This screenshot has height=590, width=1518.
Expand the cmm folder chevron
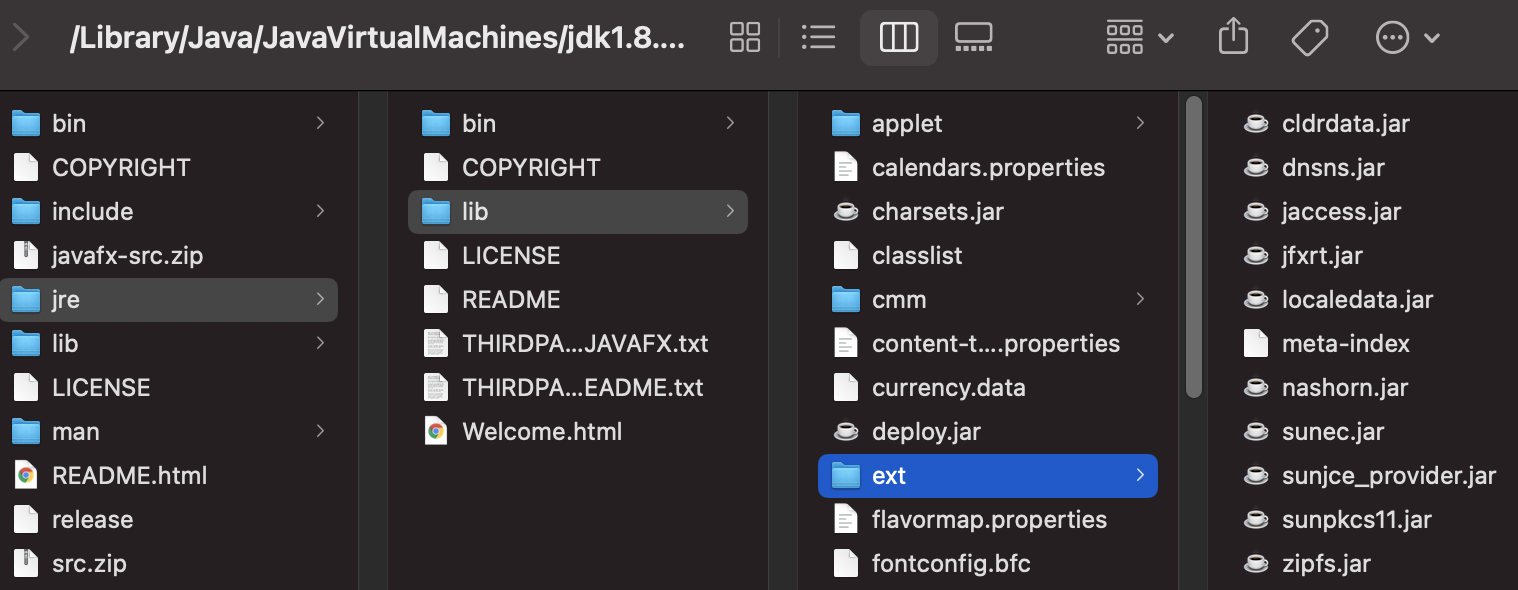[x=1140, y=299]
